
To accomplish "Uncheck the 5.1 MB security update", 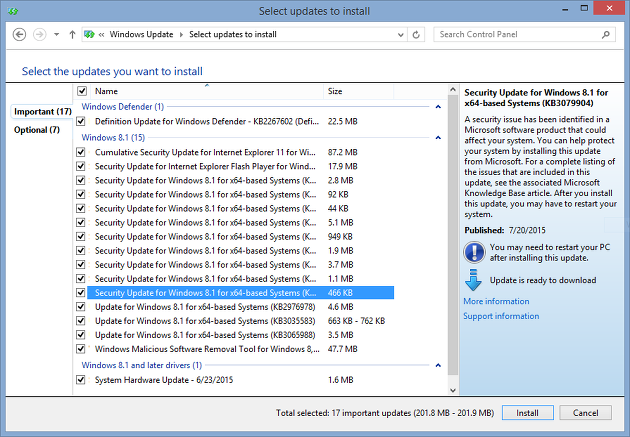I will point(81,223).
